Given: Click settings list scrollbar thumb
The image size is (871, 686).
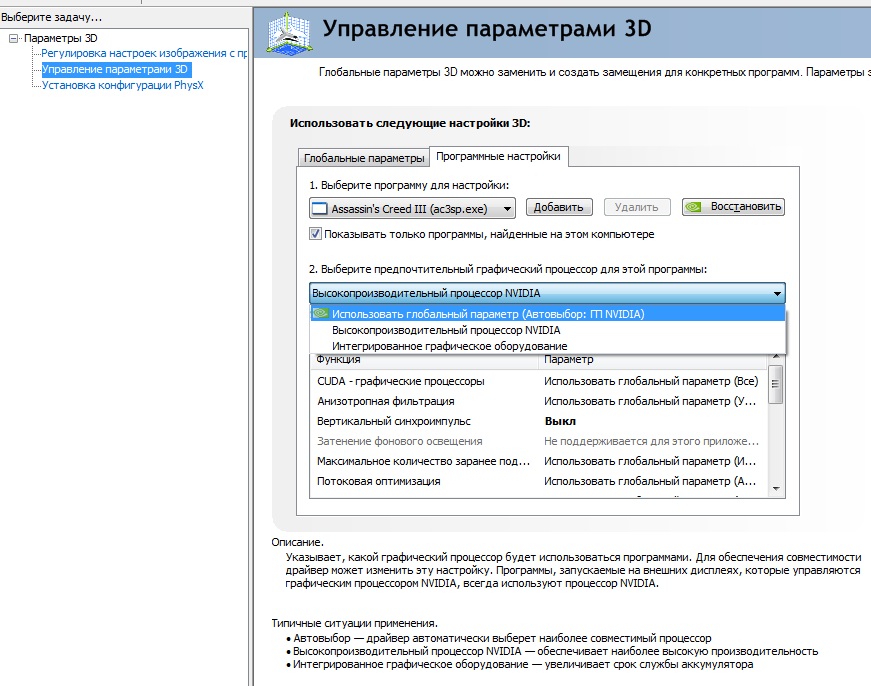Looking at the screenshot, I should coord(776,384).
